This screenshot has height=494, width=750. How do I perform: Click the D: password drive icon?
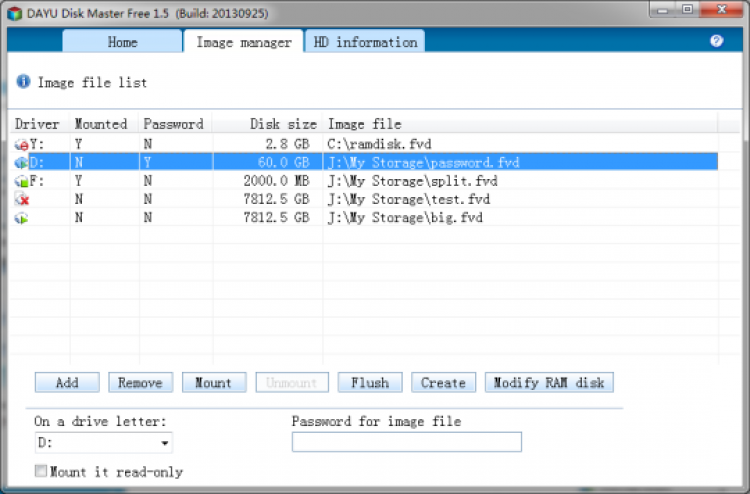click(x=21, y=163)
